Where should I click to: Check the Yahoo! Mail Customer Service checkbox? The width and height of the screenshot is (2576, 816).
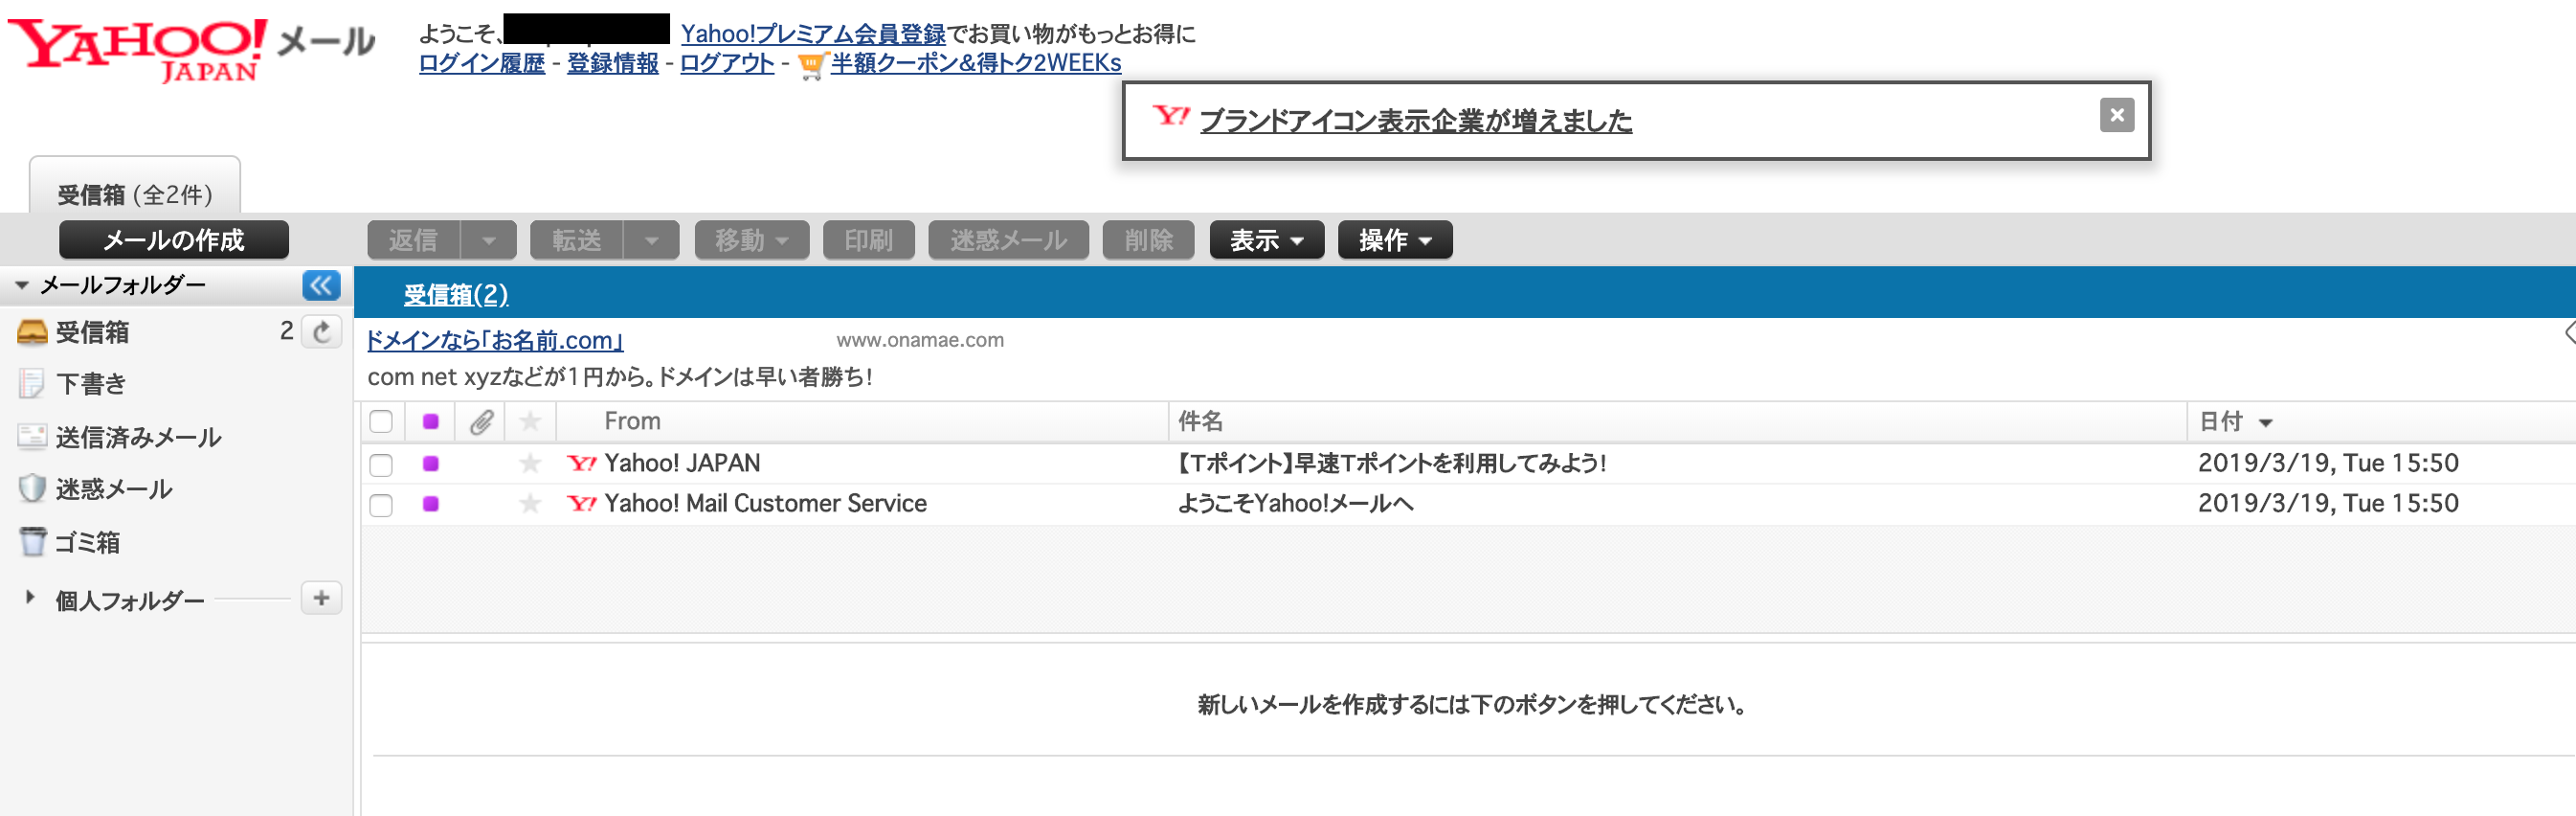tap(381, 505)
